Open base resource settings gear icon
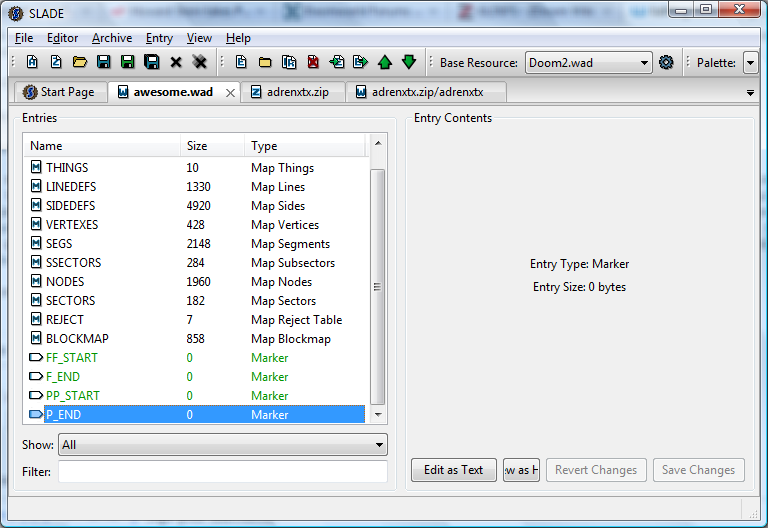This screenshot has height=528, width=768. pyautogui.click(x=666, y=62)
